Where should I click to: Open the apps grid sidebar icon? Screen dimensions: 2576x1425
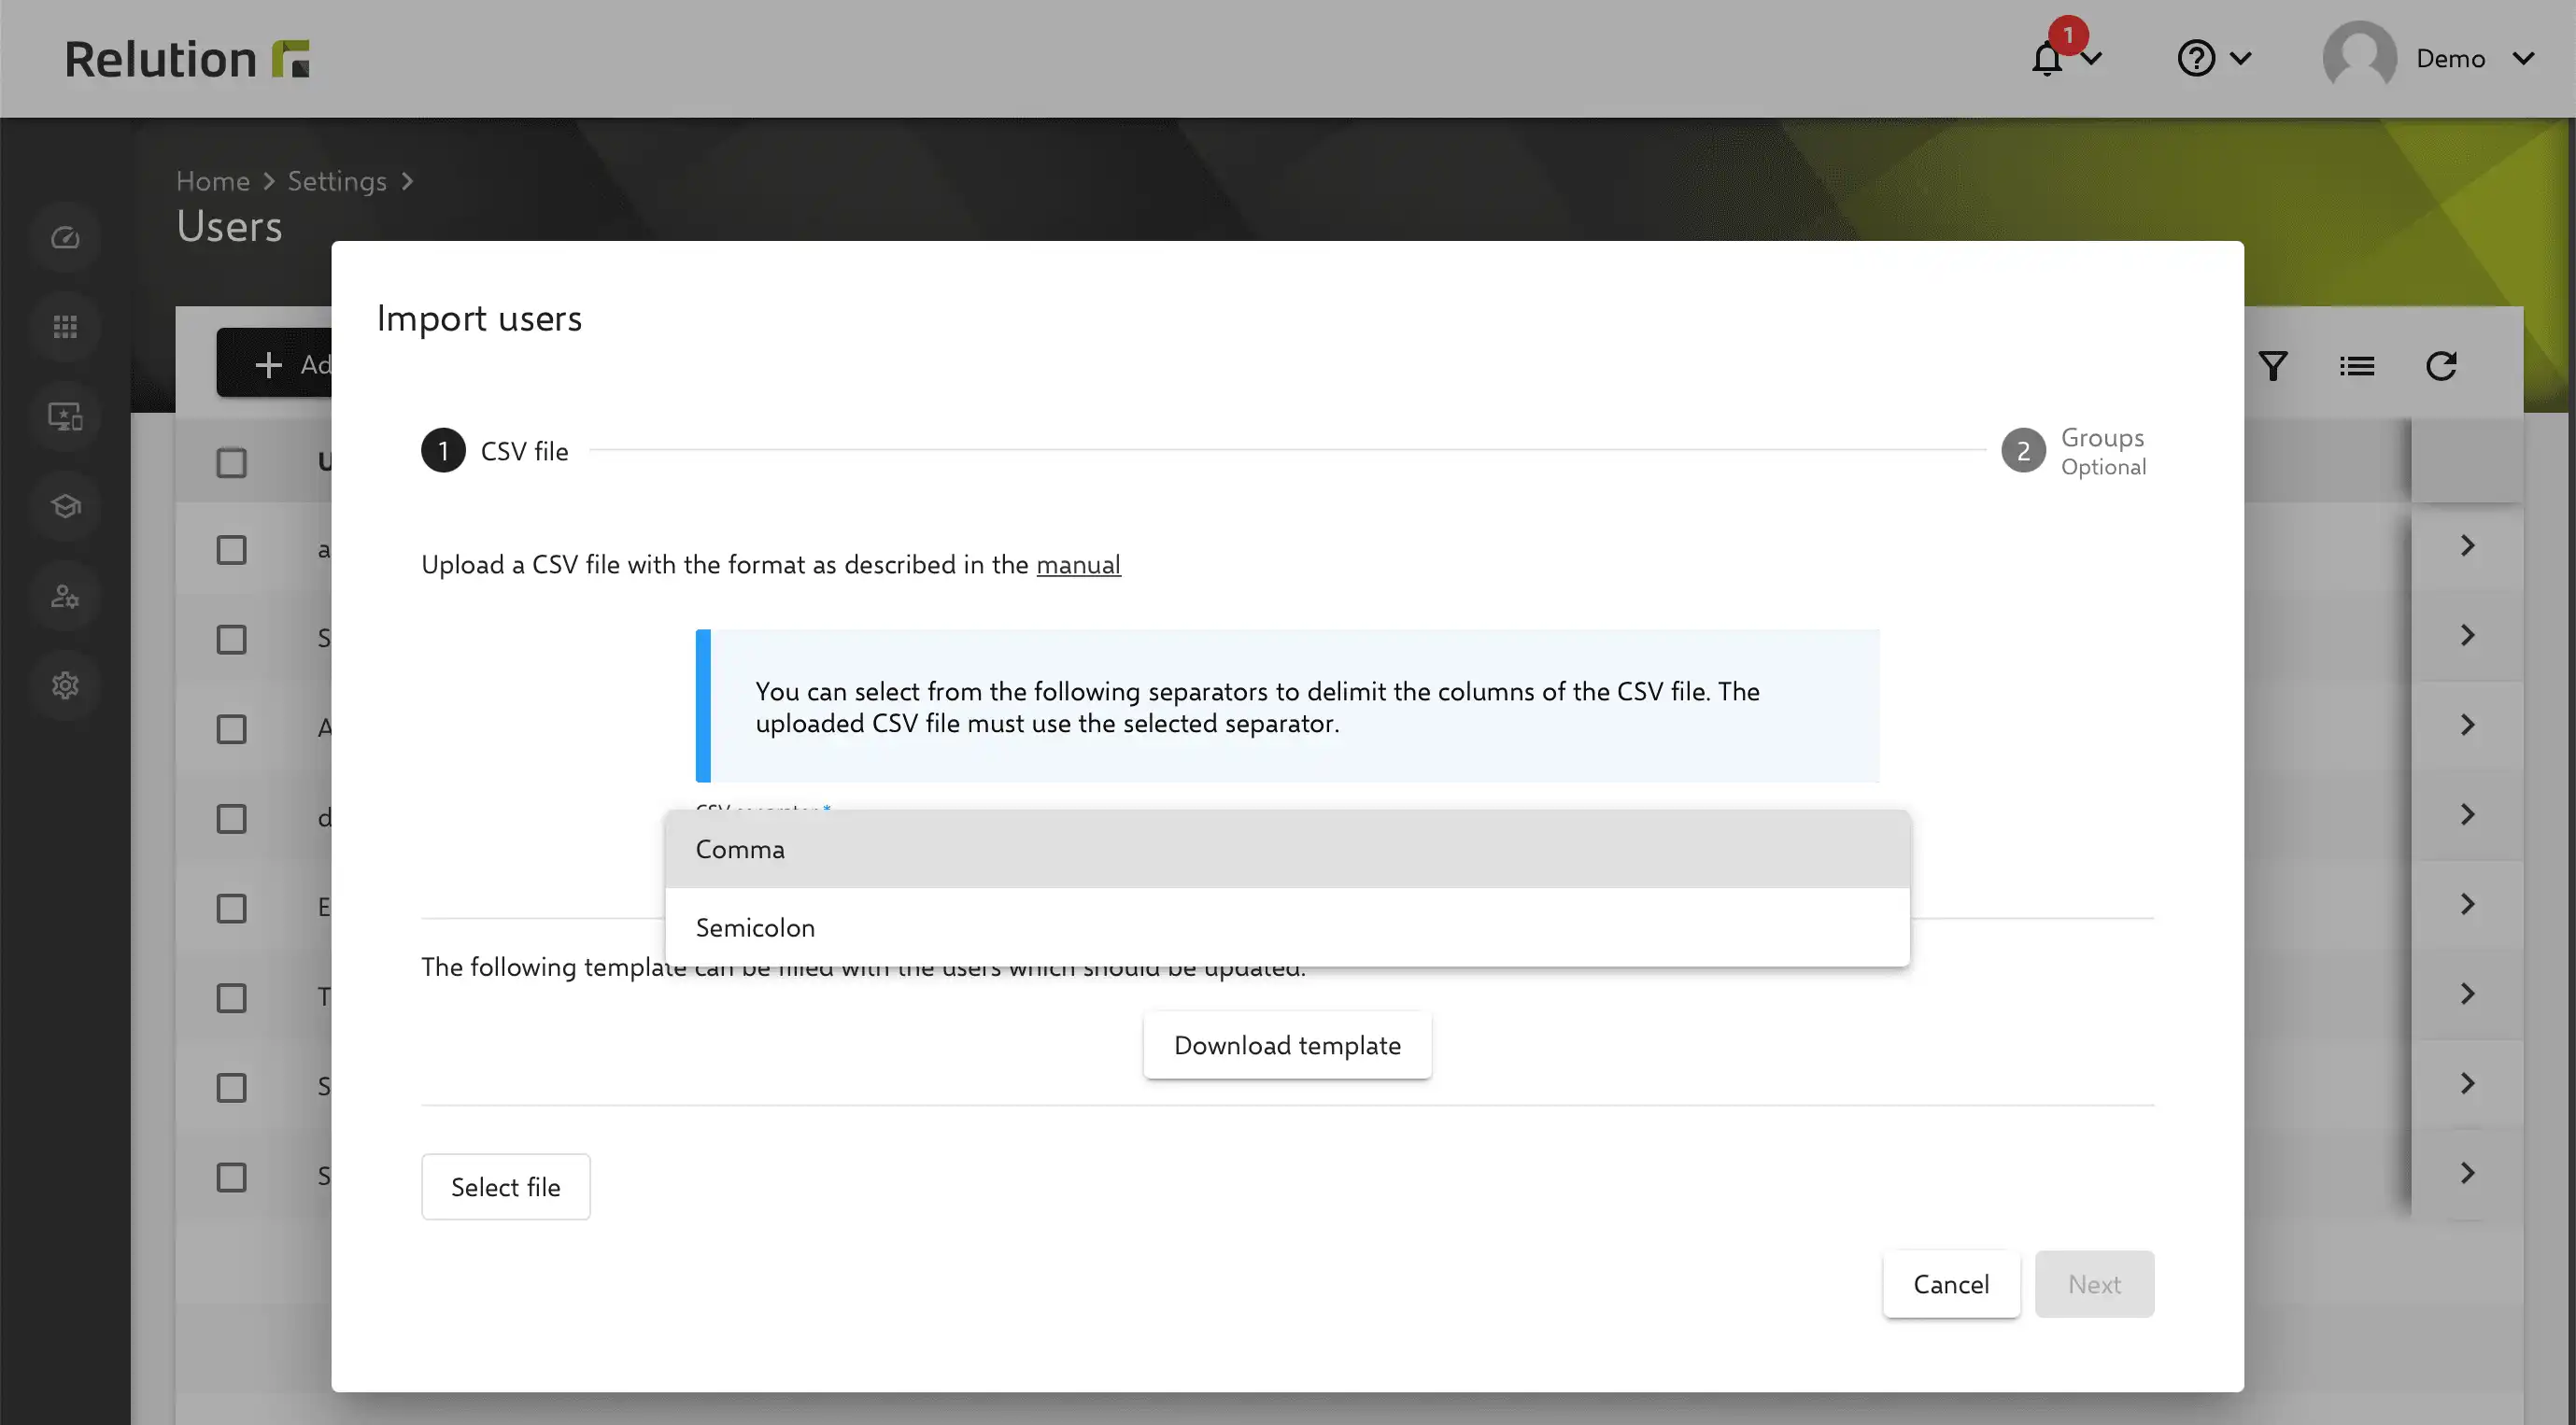(65, 327)
